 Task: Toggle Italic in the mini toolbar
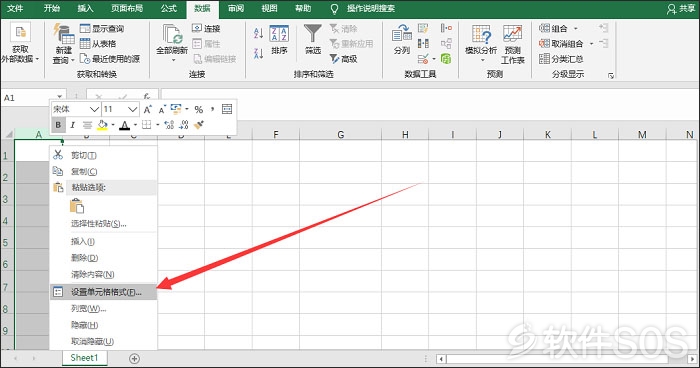point(72,125)
